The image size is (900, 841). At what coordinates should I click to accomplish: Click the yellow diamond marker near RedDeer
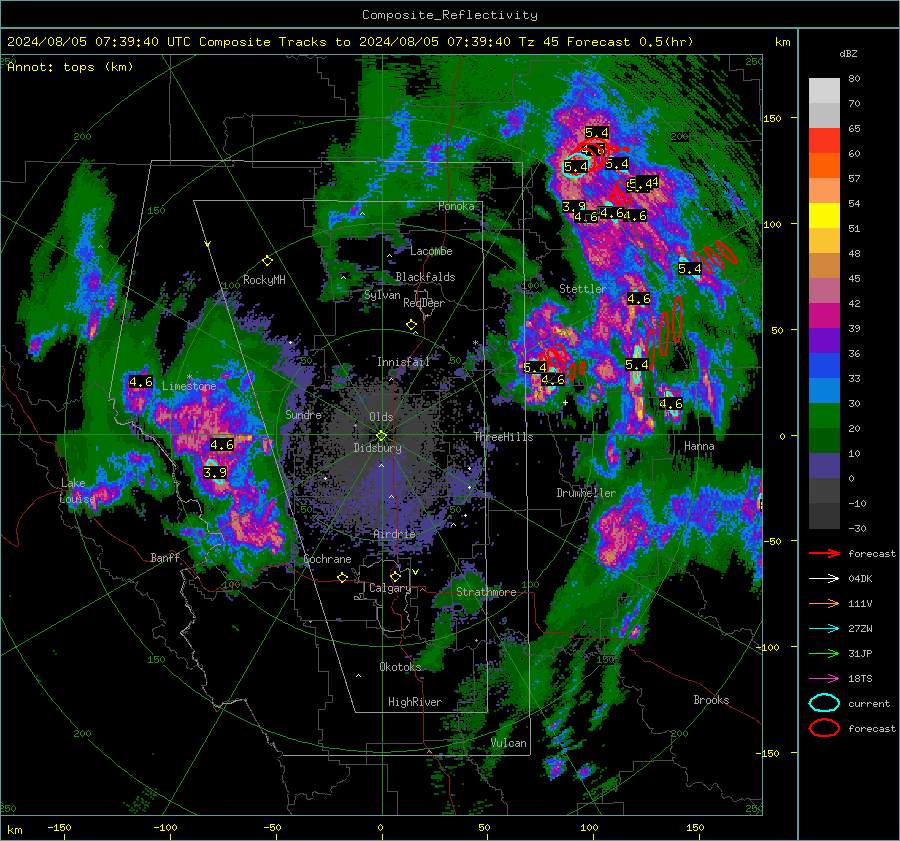(411, 325)
